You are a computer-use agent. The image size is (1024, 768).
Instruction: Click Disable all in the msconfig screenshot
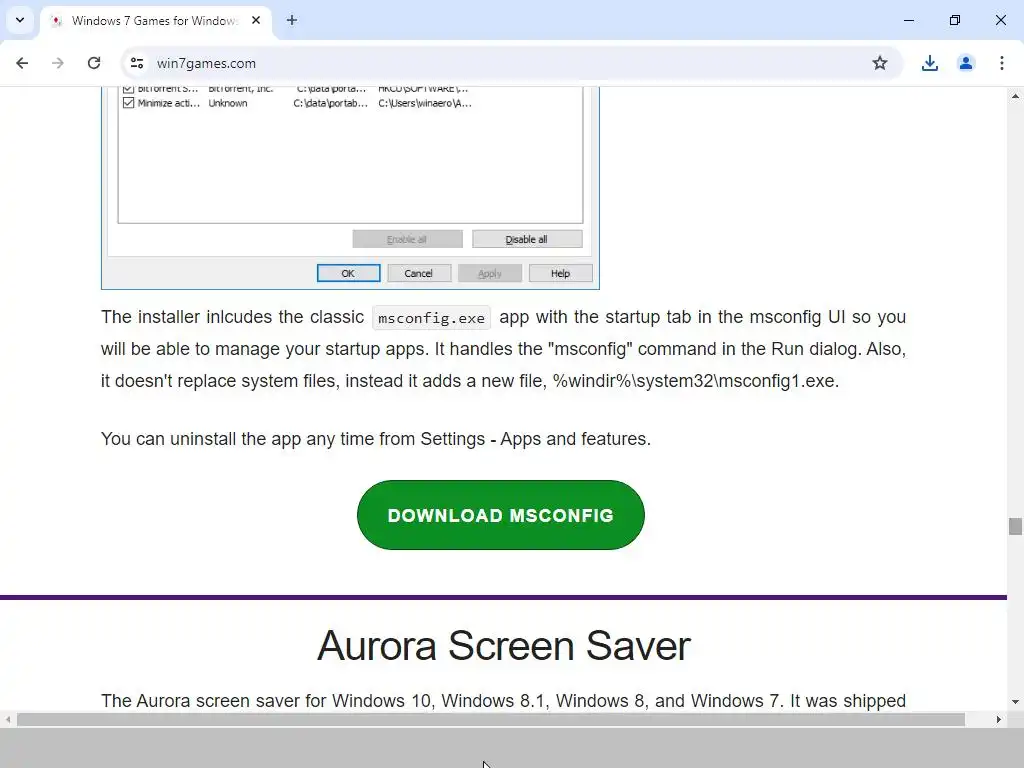coord(527,239)
